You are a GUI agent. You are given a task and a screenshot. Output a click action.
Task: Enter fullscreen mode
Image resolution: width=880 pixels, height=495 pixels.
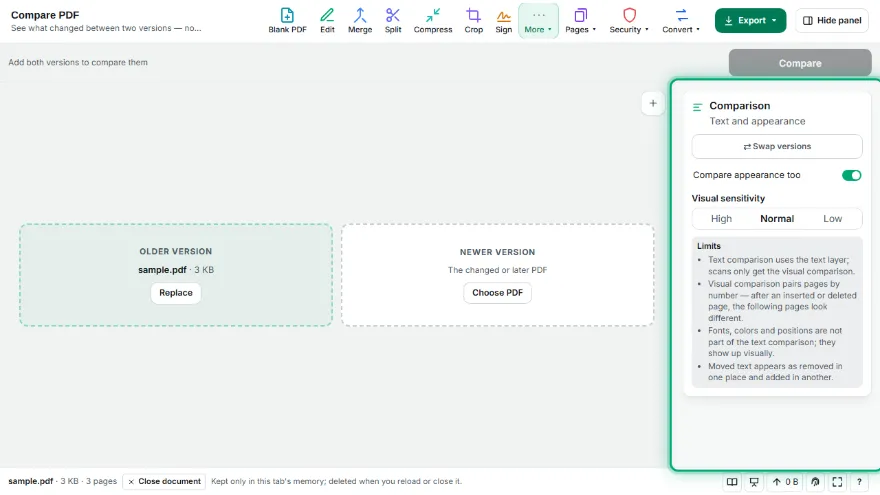point(837,482)
